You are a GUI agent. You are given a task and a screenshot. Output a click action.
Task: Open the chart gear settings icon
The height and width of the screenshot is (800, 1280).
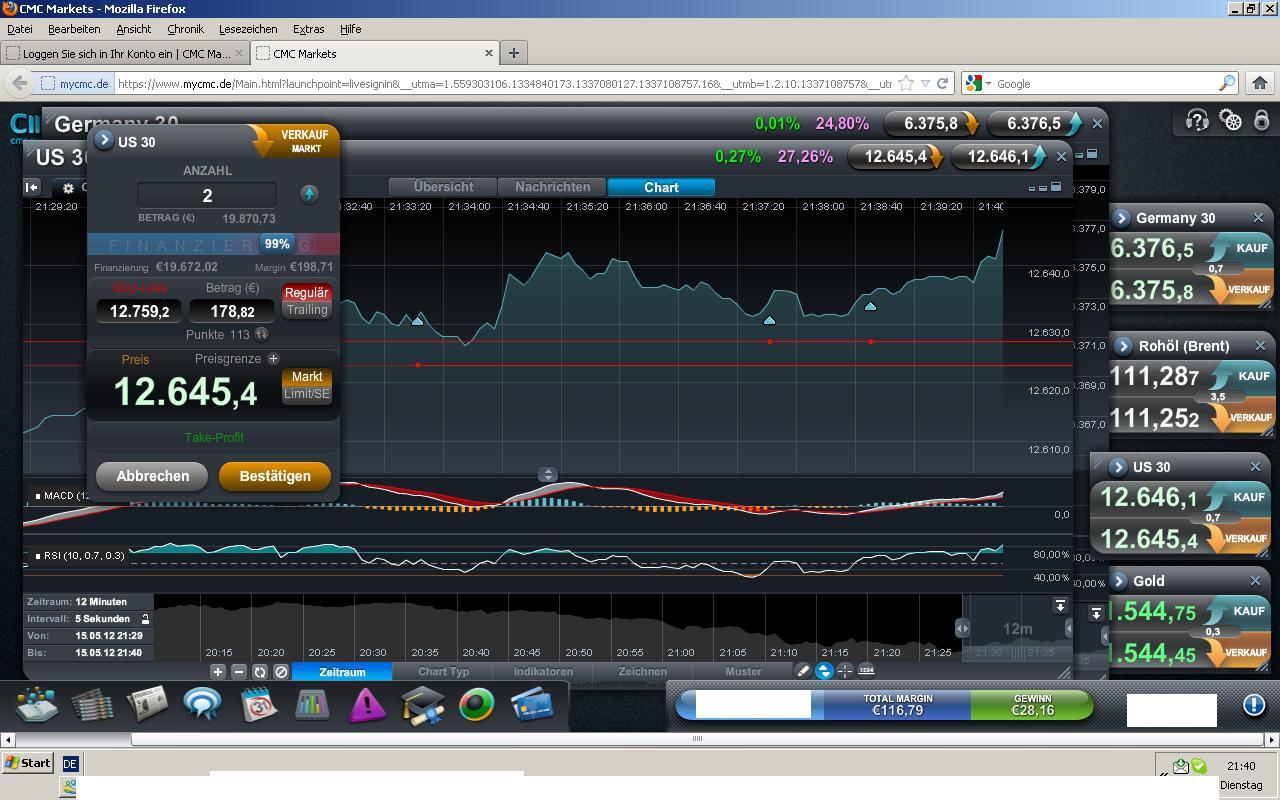coord(68,188)
